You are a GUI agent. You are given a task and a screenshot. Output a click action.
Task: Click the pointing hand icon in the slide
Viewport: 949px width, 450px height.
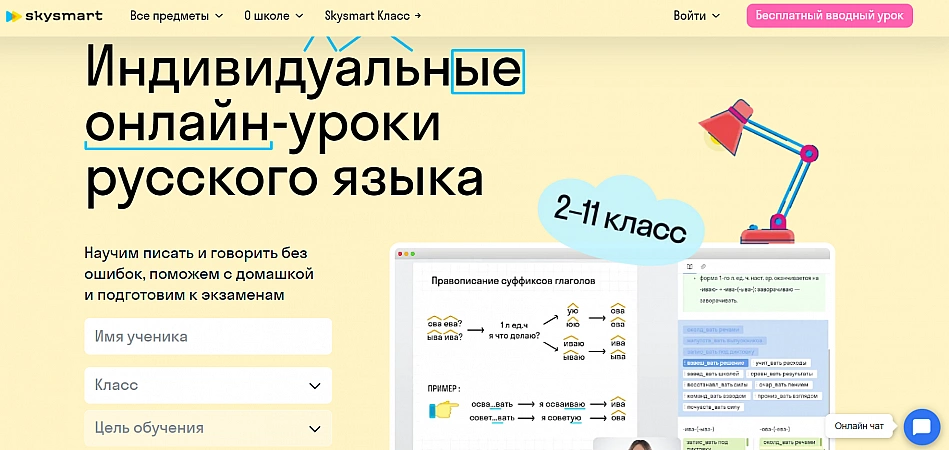443,409
